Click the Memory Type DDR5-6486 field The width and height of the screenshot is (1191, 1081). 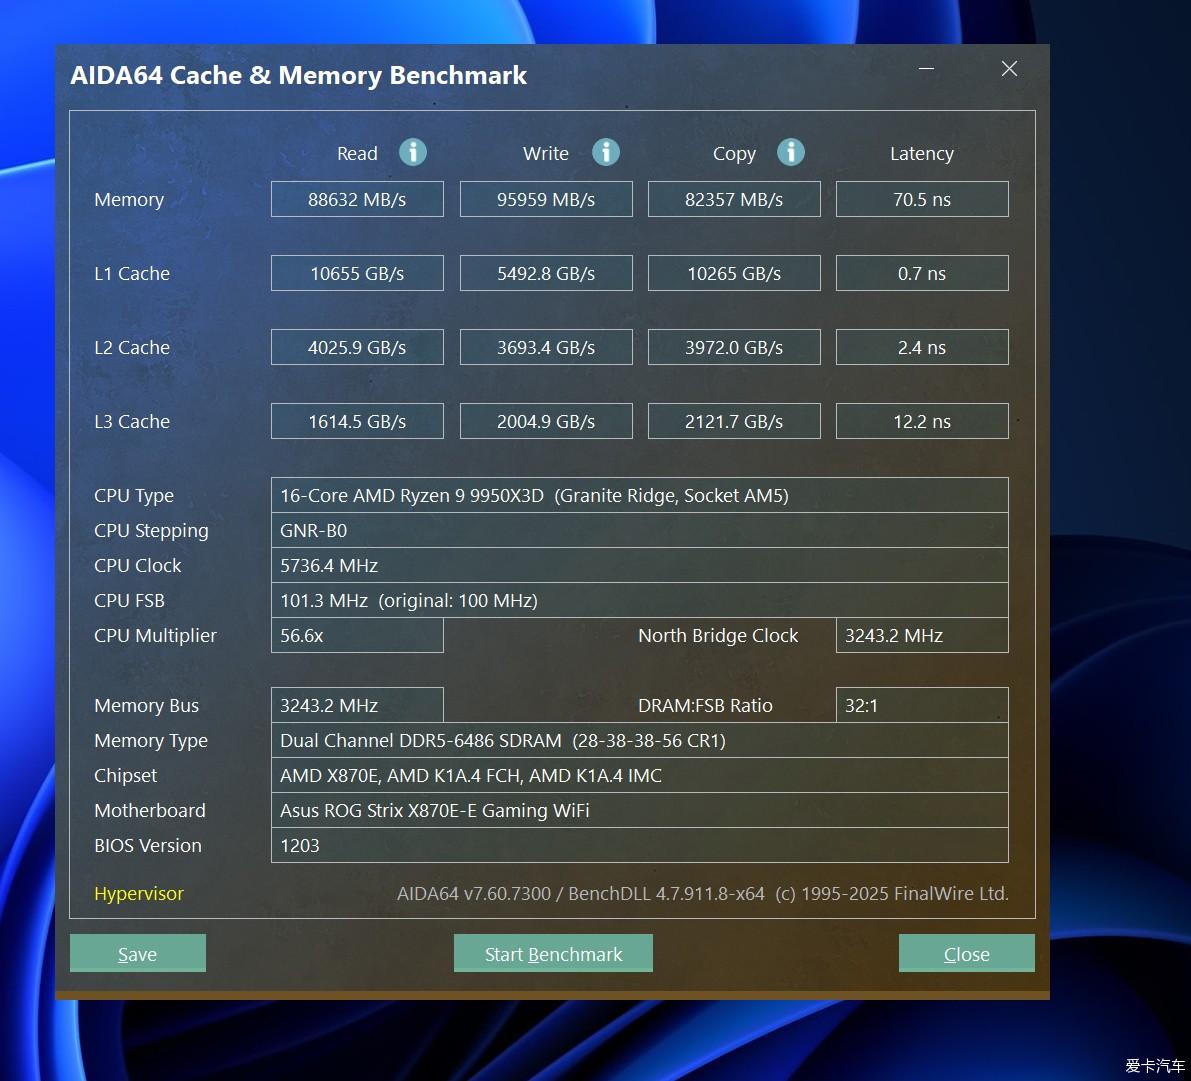640,740
